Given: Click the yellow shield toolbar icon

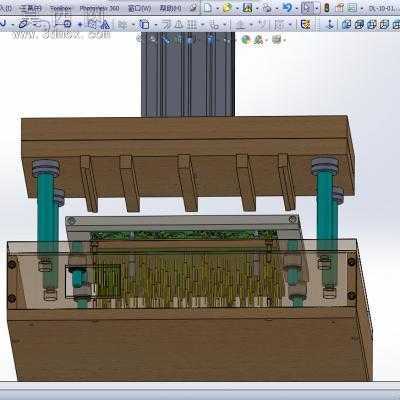Looking at the screenshot, I should pyautogui.click(x=305, y=24).
